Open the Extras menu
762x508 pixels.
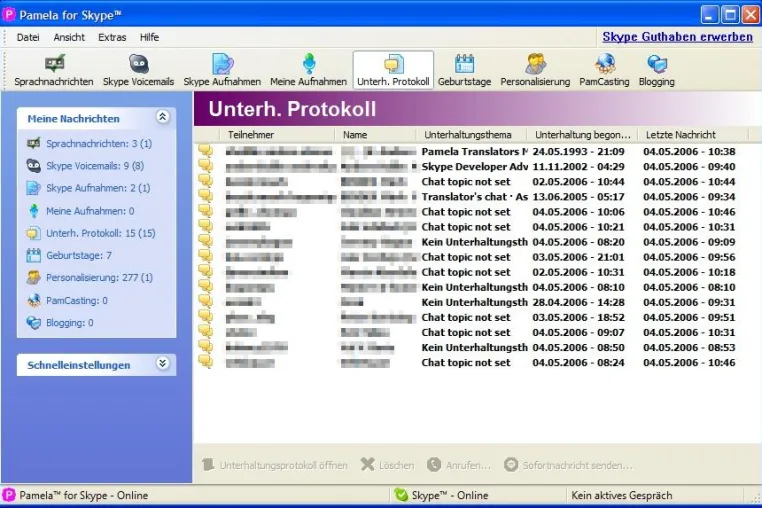(112, 37)
